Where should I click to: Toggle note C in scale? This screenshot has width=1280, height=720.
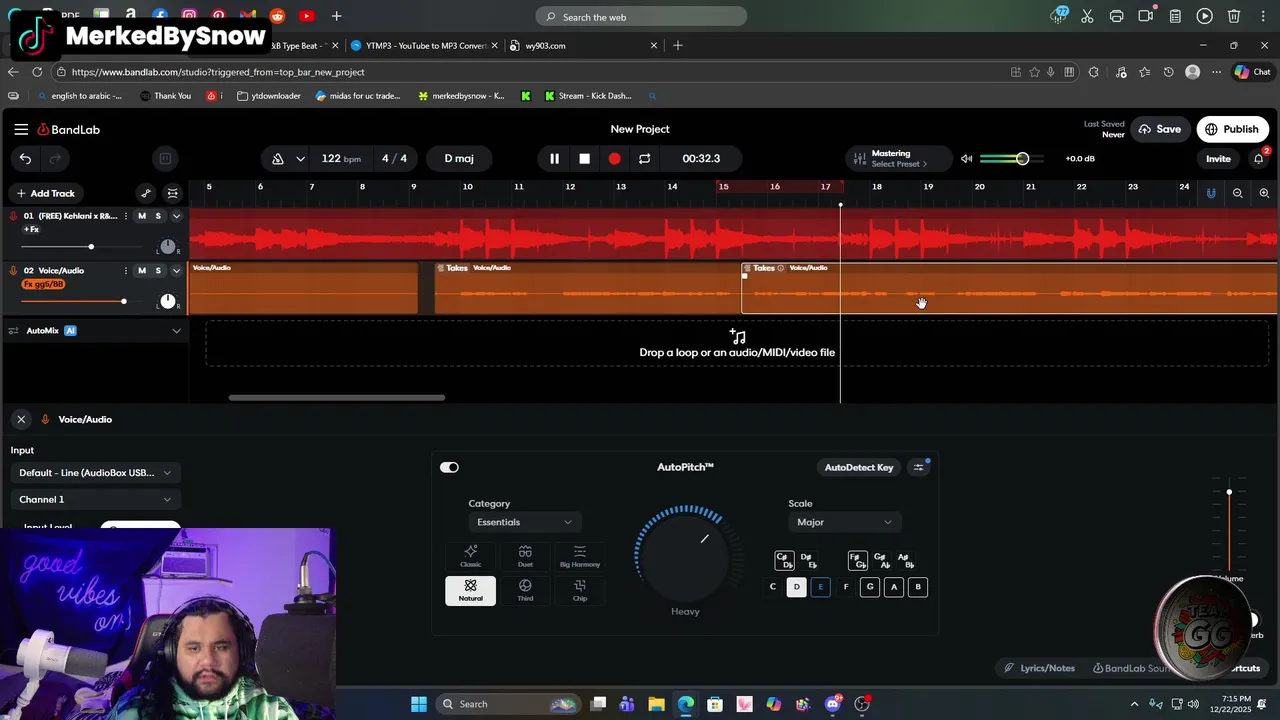[x=772, y=587]
